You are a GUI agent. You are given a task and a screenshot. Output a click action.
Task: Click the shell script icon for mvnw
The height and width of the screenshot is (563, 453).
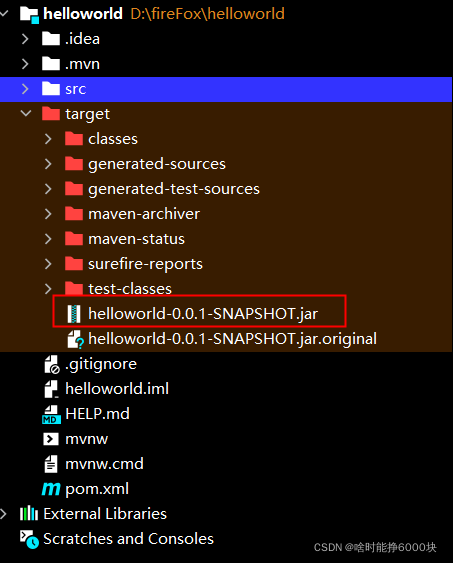coord(51,439)
